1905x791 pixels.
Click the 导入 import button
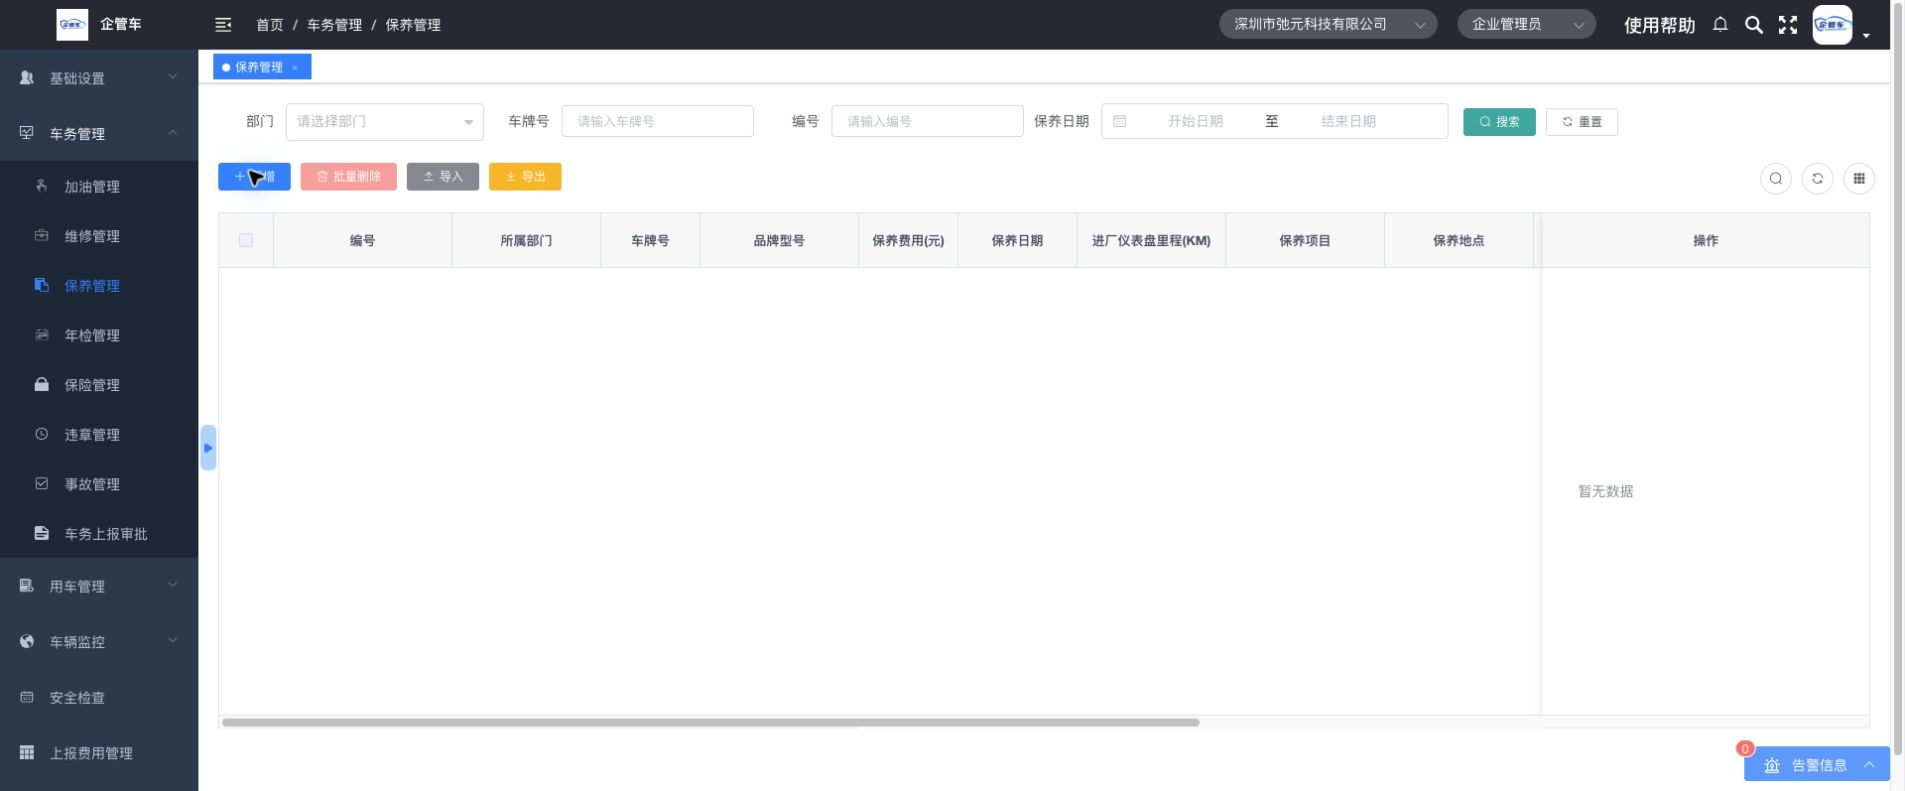point(443,177)
